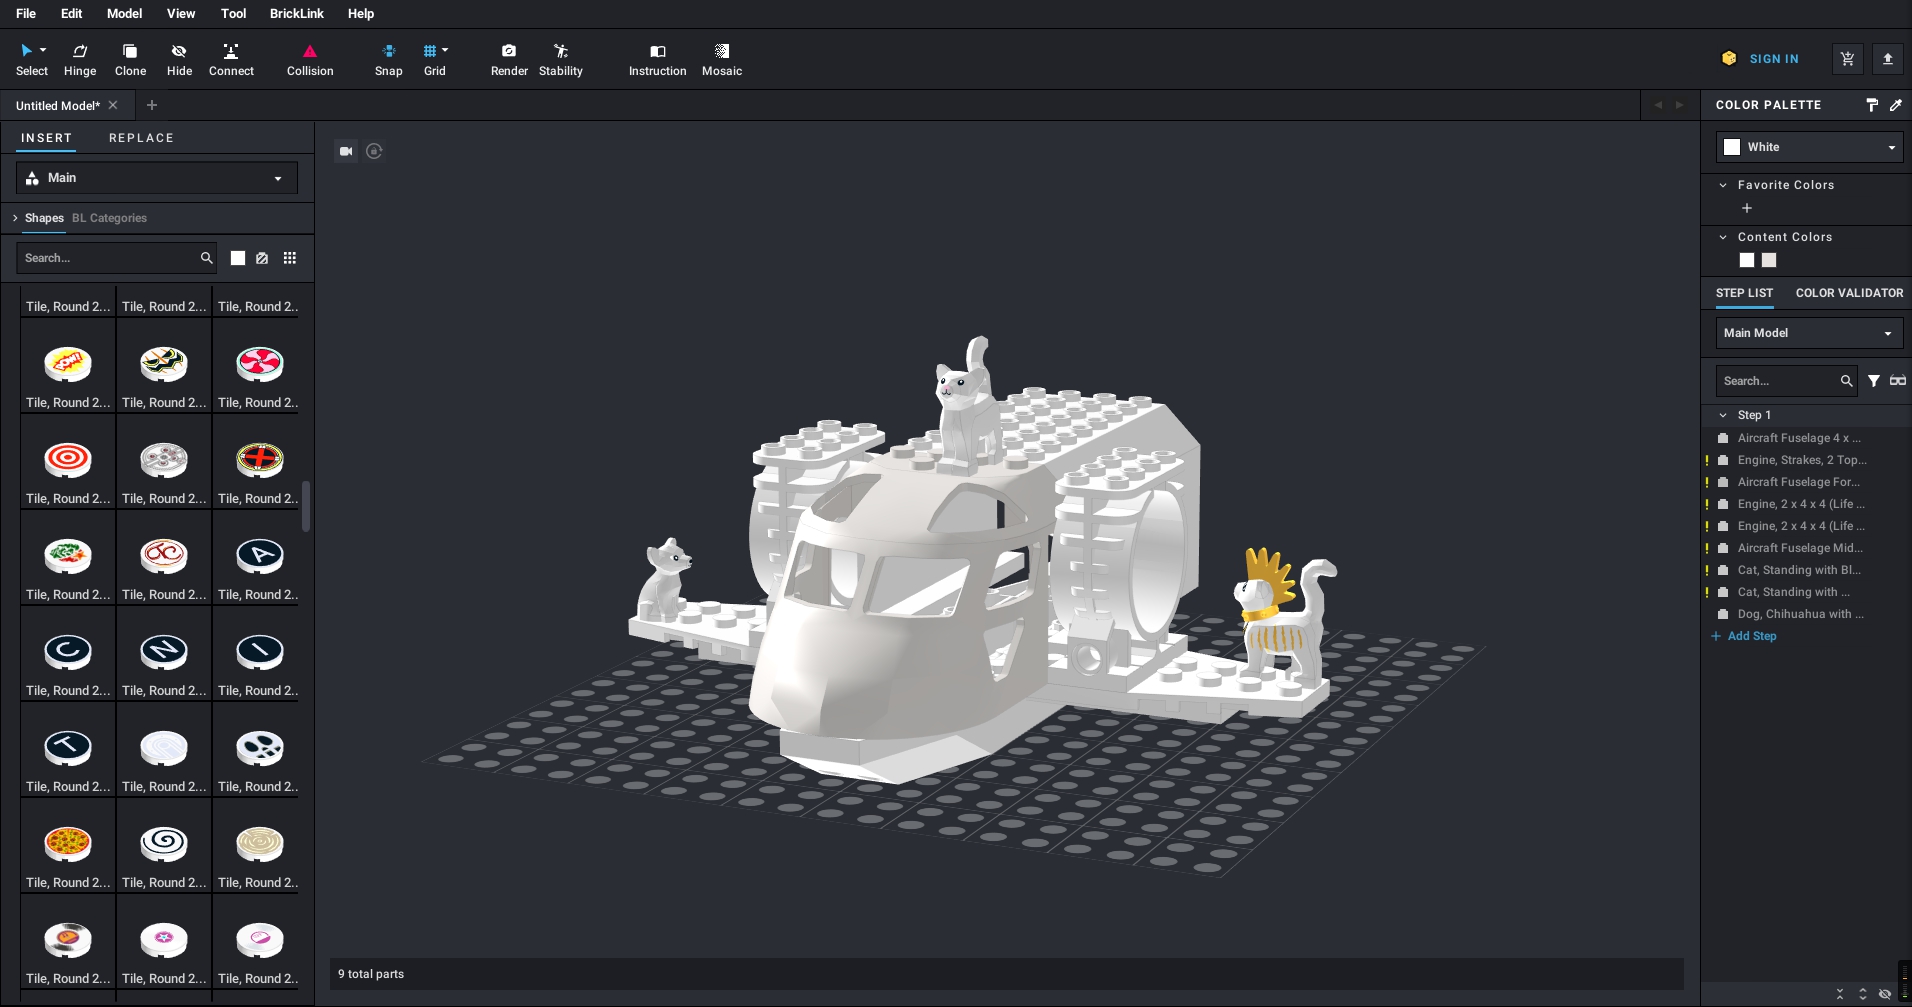Select the Hinge tool

(80, 57)
